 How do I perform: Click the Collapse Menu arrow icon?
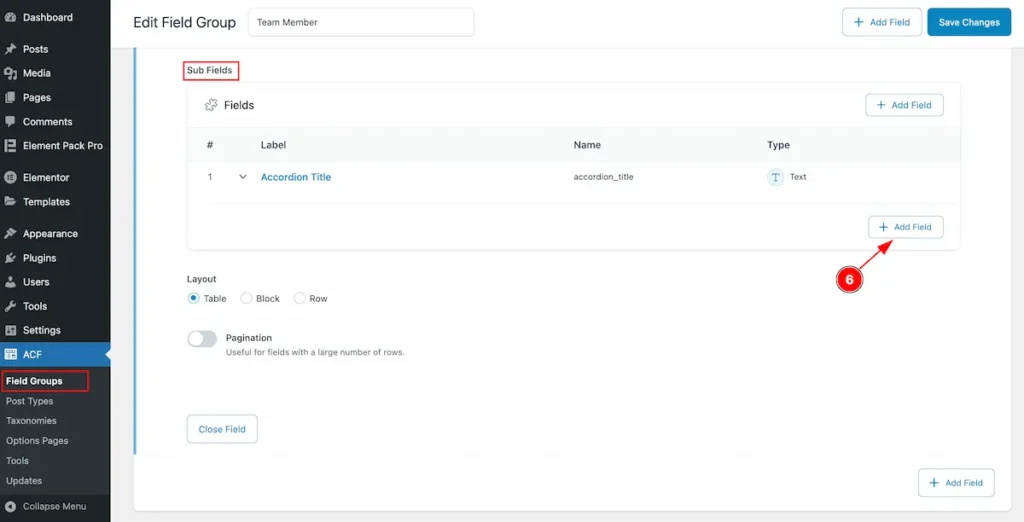coord(11,506)
